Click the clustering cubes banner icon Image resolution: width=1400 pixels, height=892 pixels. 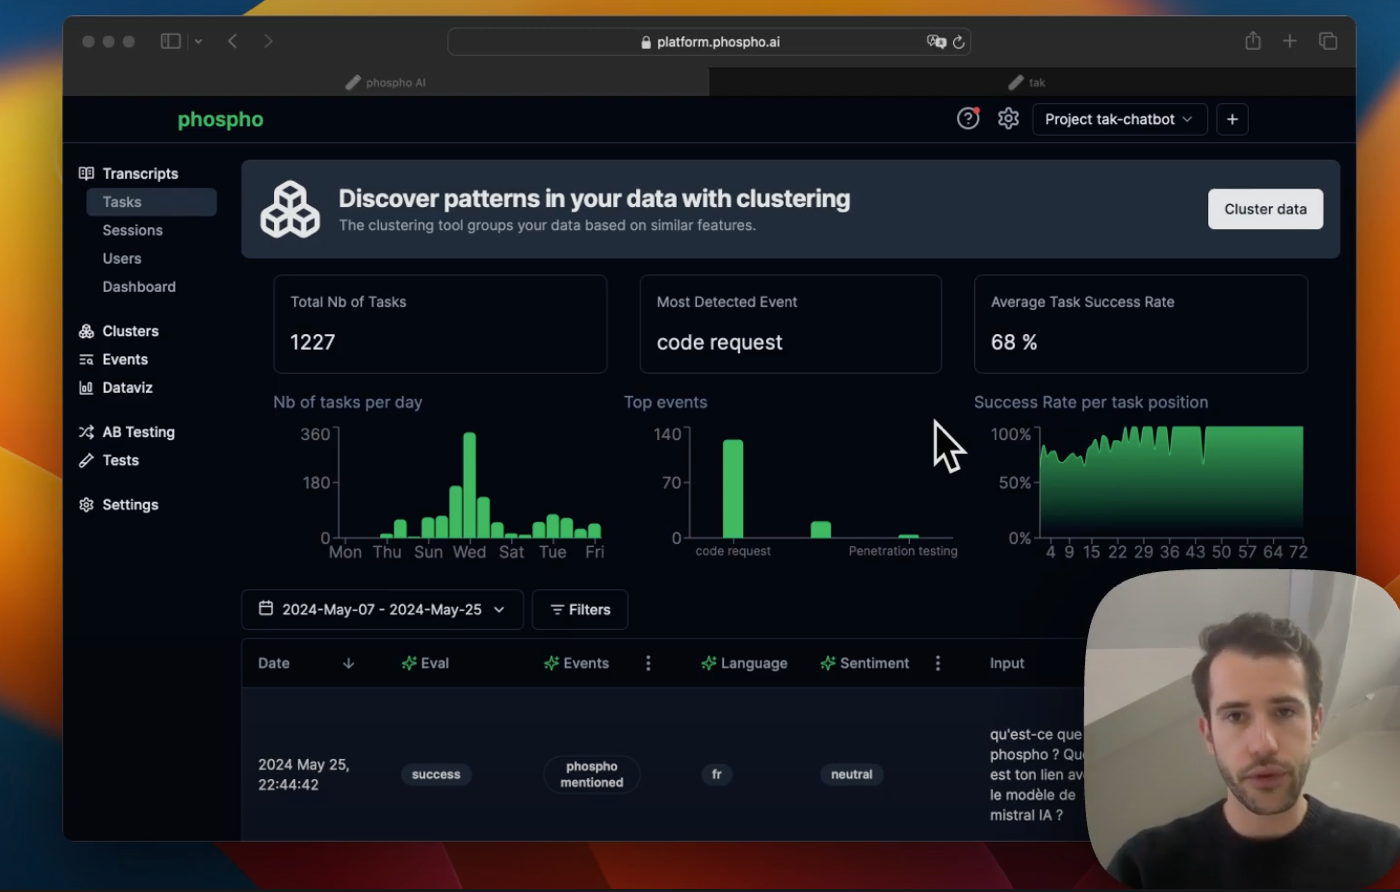(290, 209)
